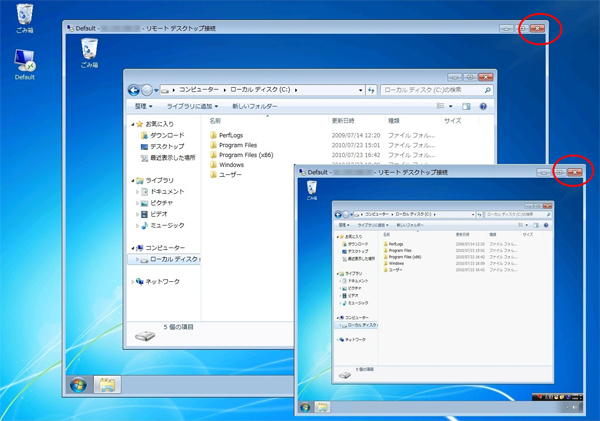The width and height of the screenshot is (600, 421).
Task: Select ダウンロード in the small remote window's sidebar
Action: 355,244
